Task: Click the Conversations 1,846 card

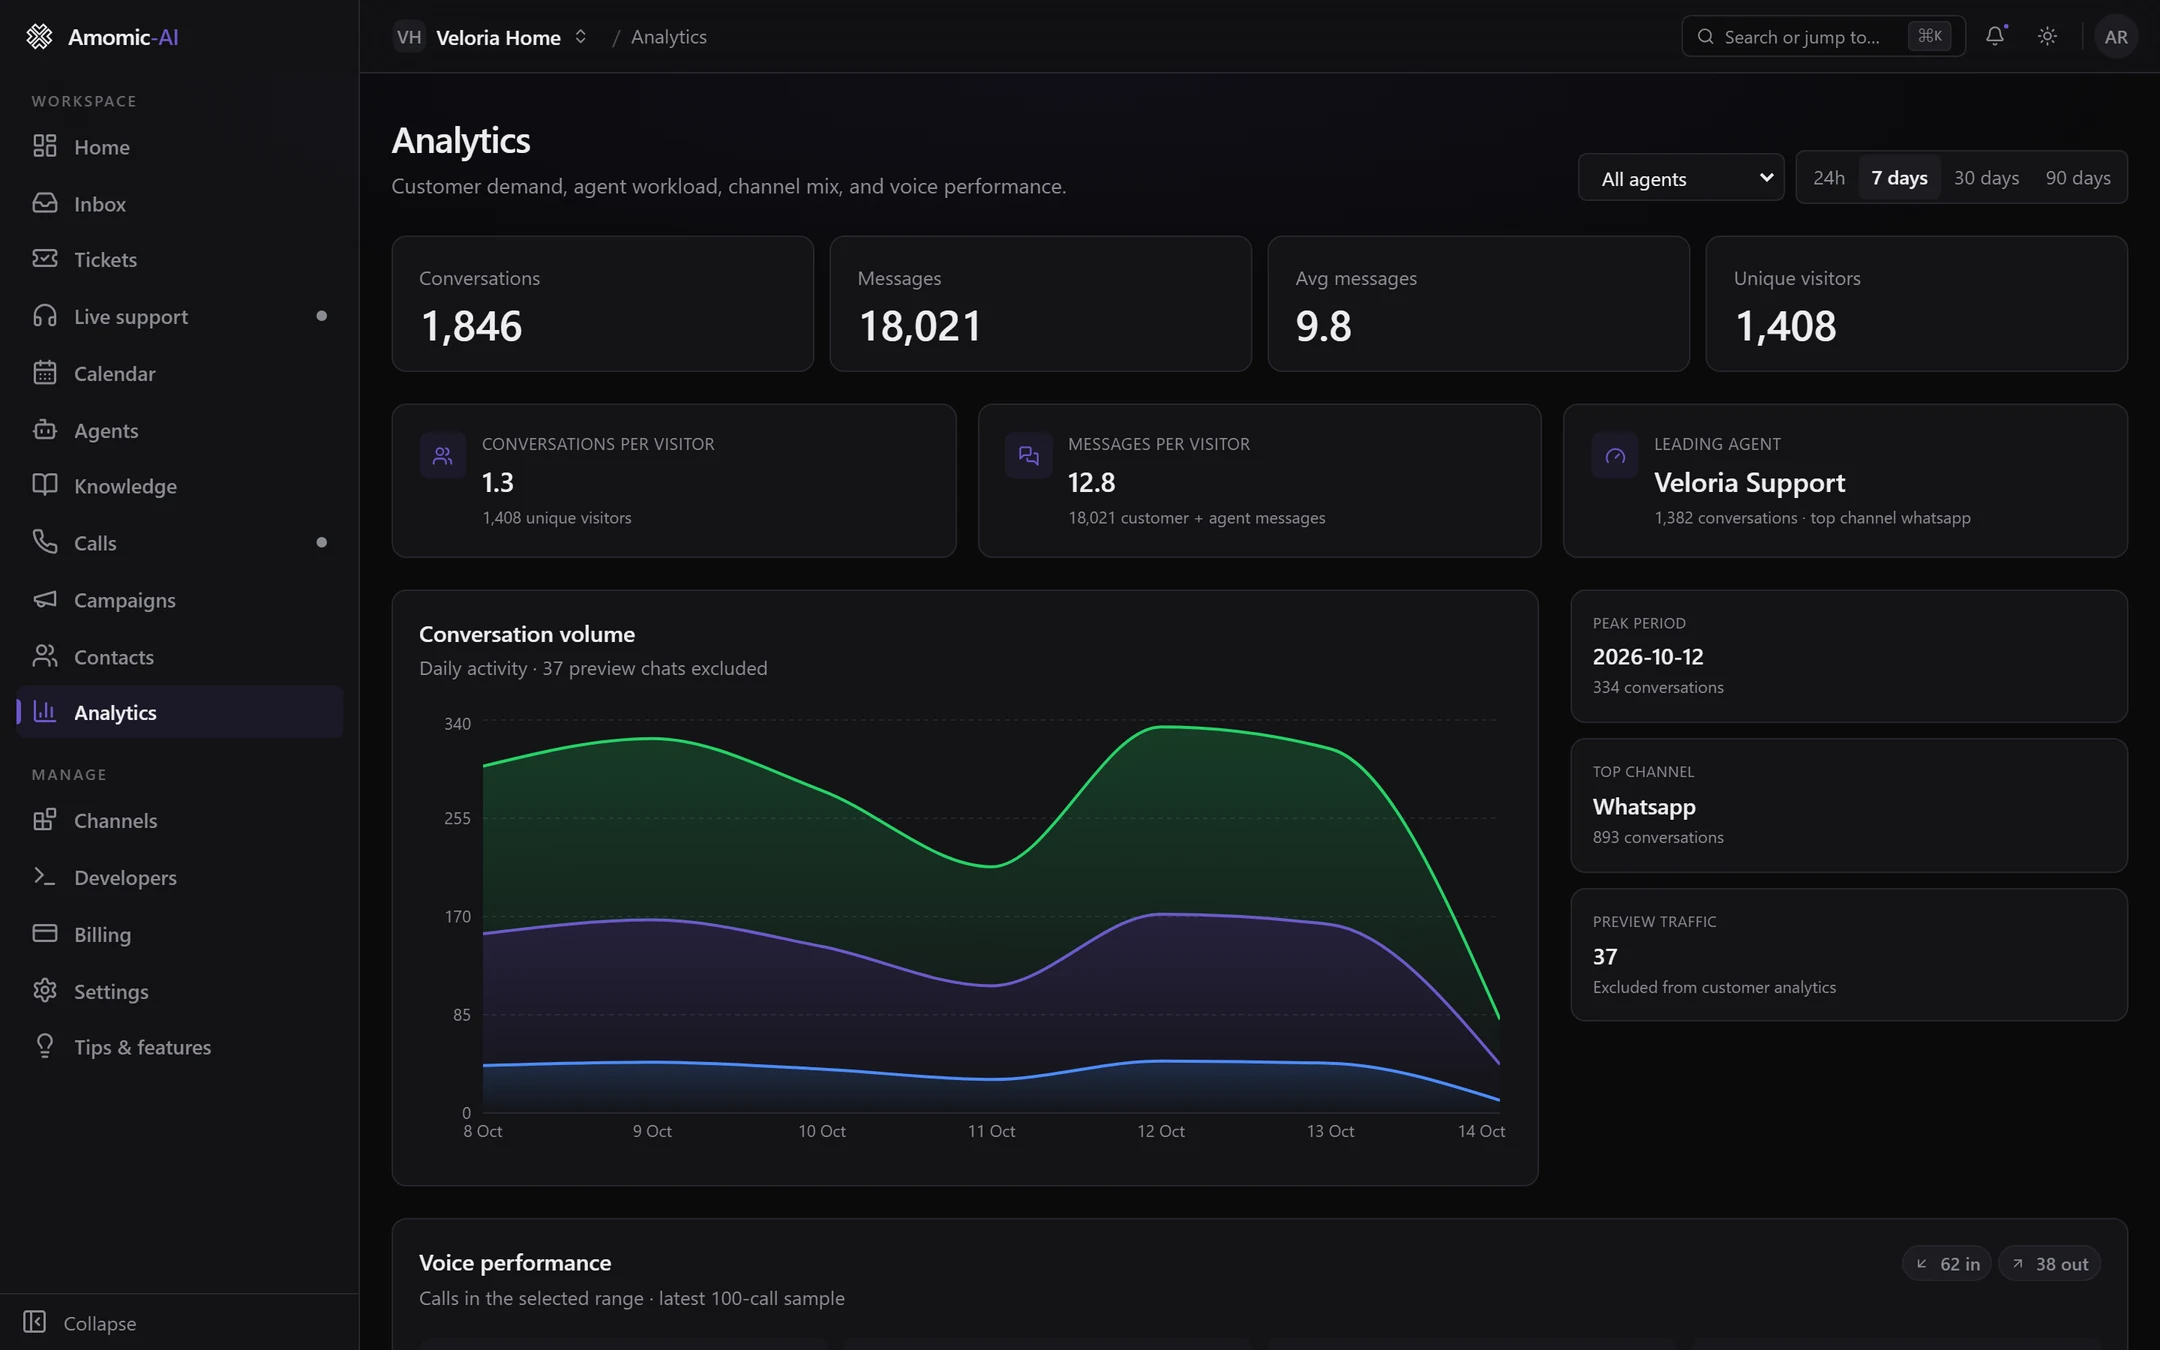Action: (x=603, y=304)
